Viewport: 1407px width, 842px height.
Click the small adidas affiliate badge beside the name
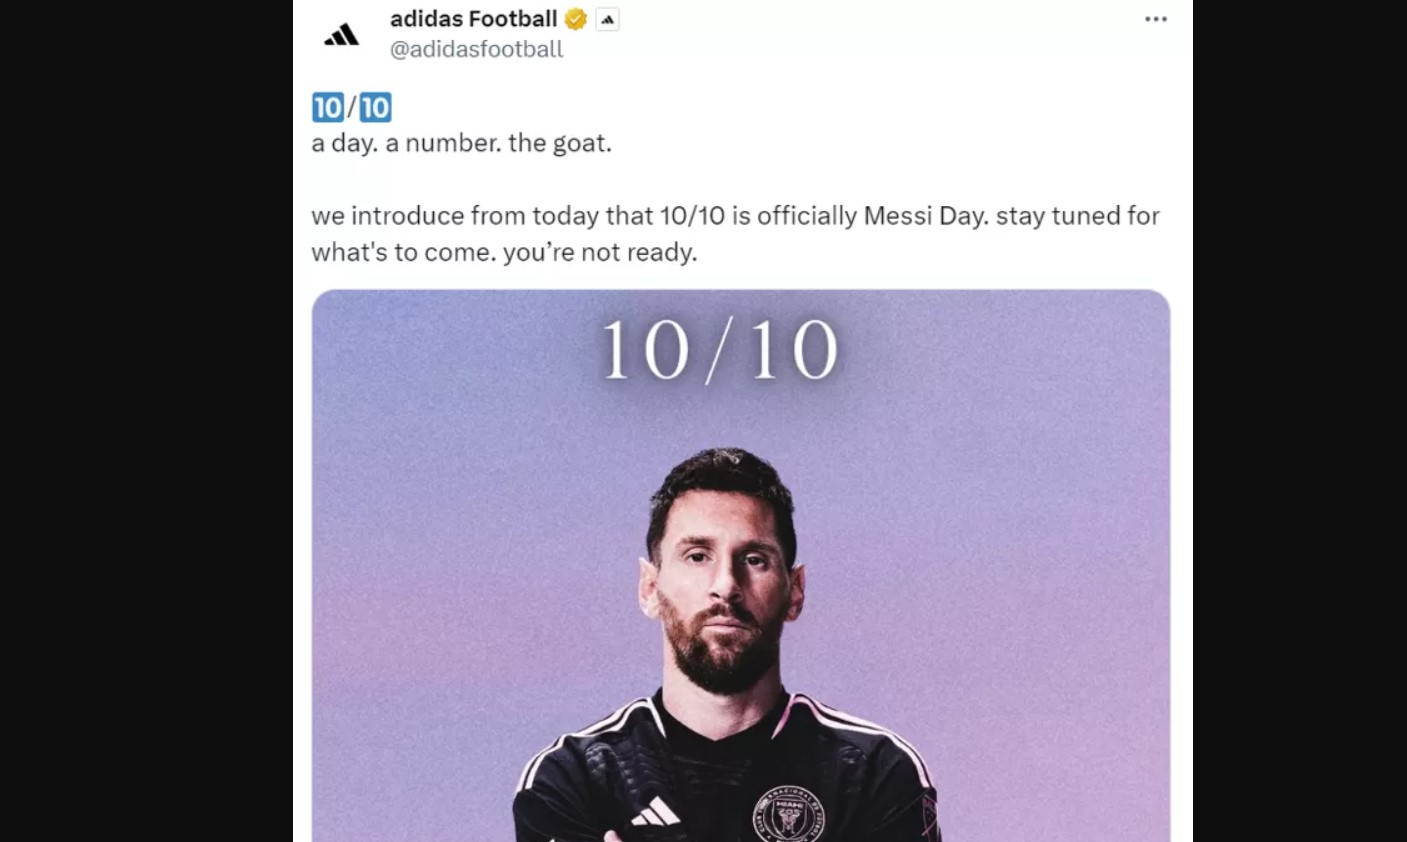[606, 18]
